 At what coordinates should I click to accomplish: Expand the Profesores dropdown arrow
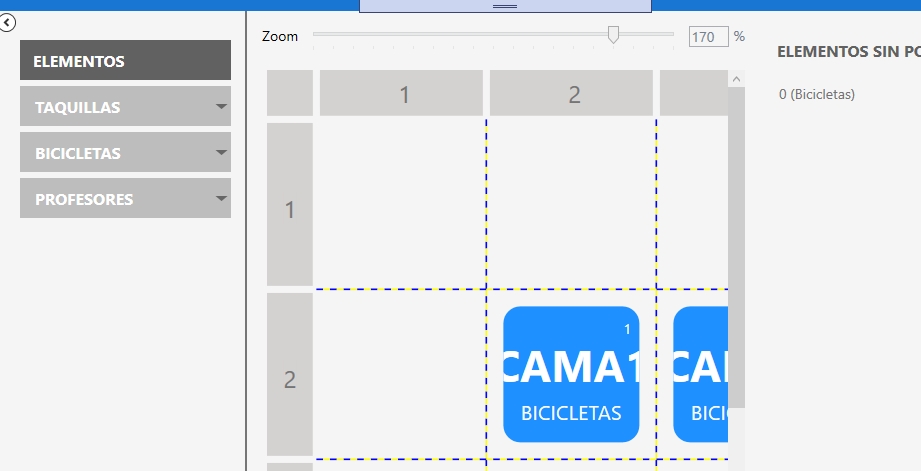(x=221, y=198)
